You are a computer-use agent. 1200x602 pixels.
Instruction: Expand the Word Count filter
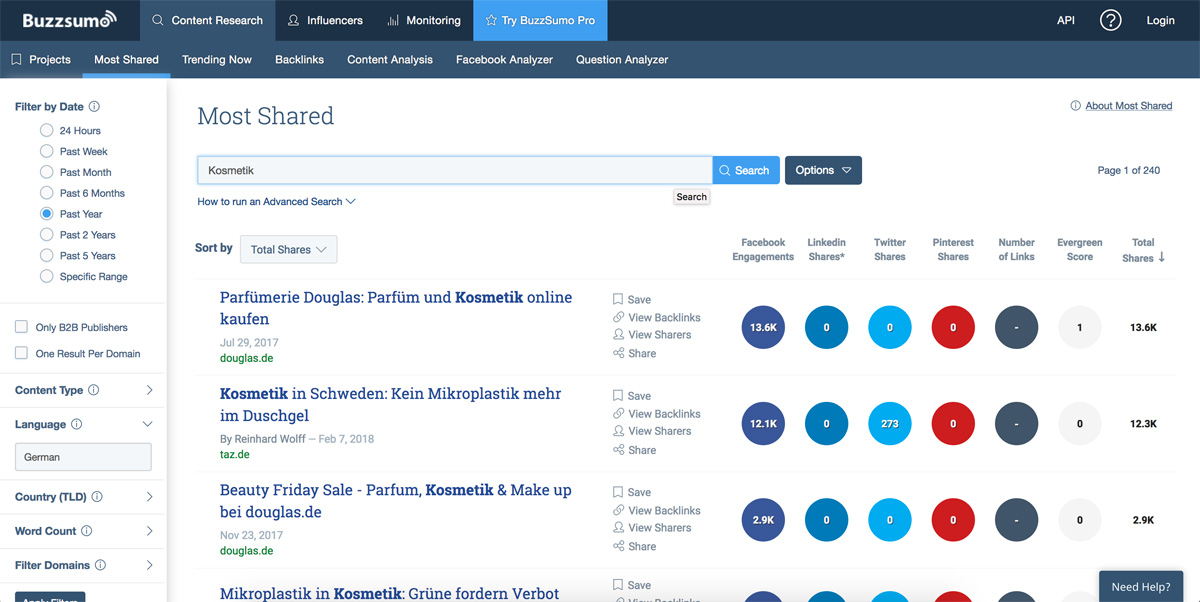pos(149,531)
